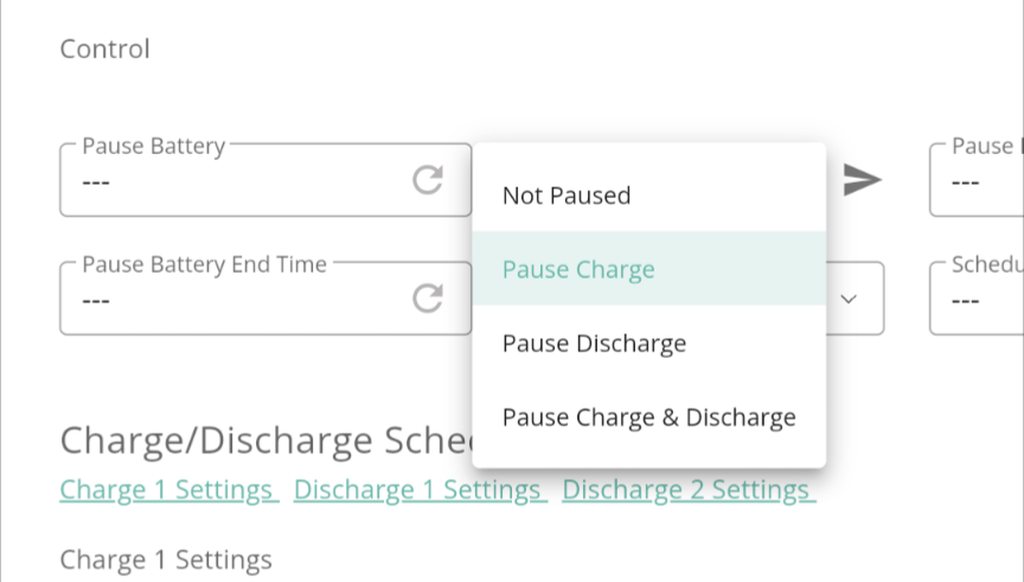Go to Discharge 2 Settings link
The height and width of the screenshot is (582, 1024).
(x=688, y=490)
